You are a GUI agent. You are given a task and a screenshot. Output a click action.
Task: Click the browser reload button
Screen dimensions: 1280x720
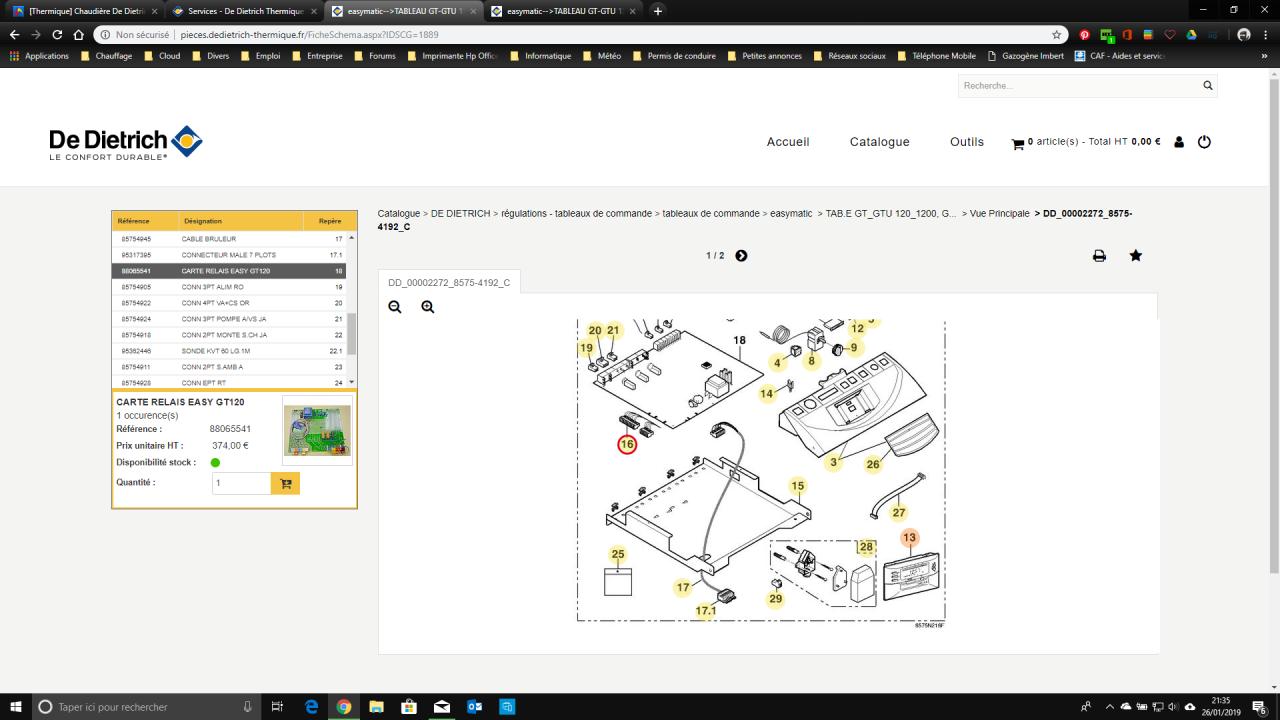(57, 34)
